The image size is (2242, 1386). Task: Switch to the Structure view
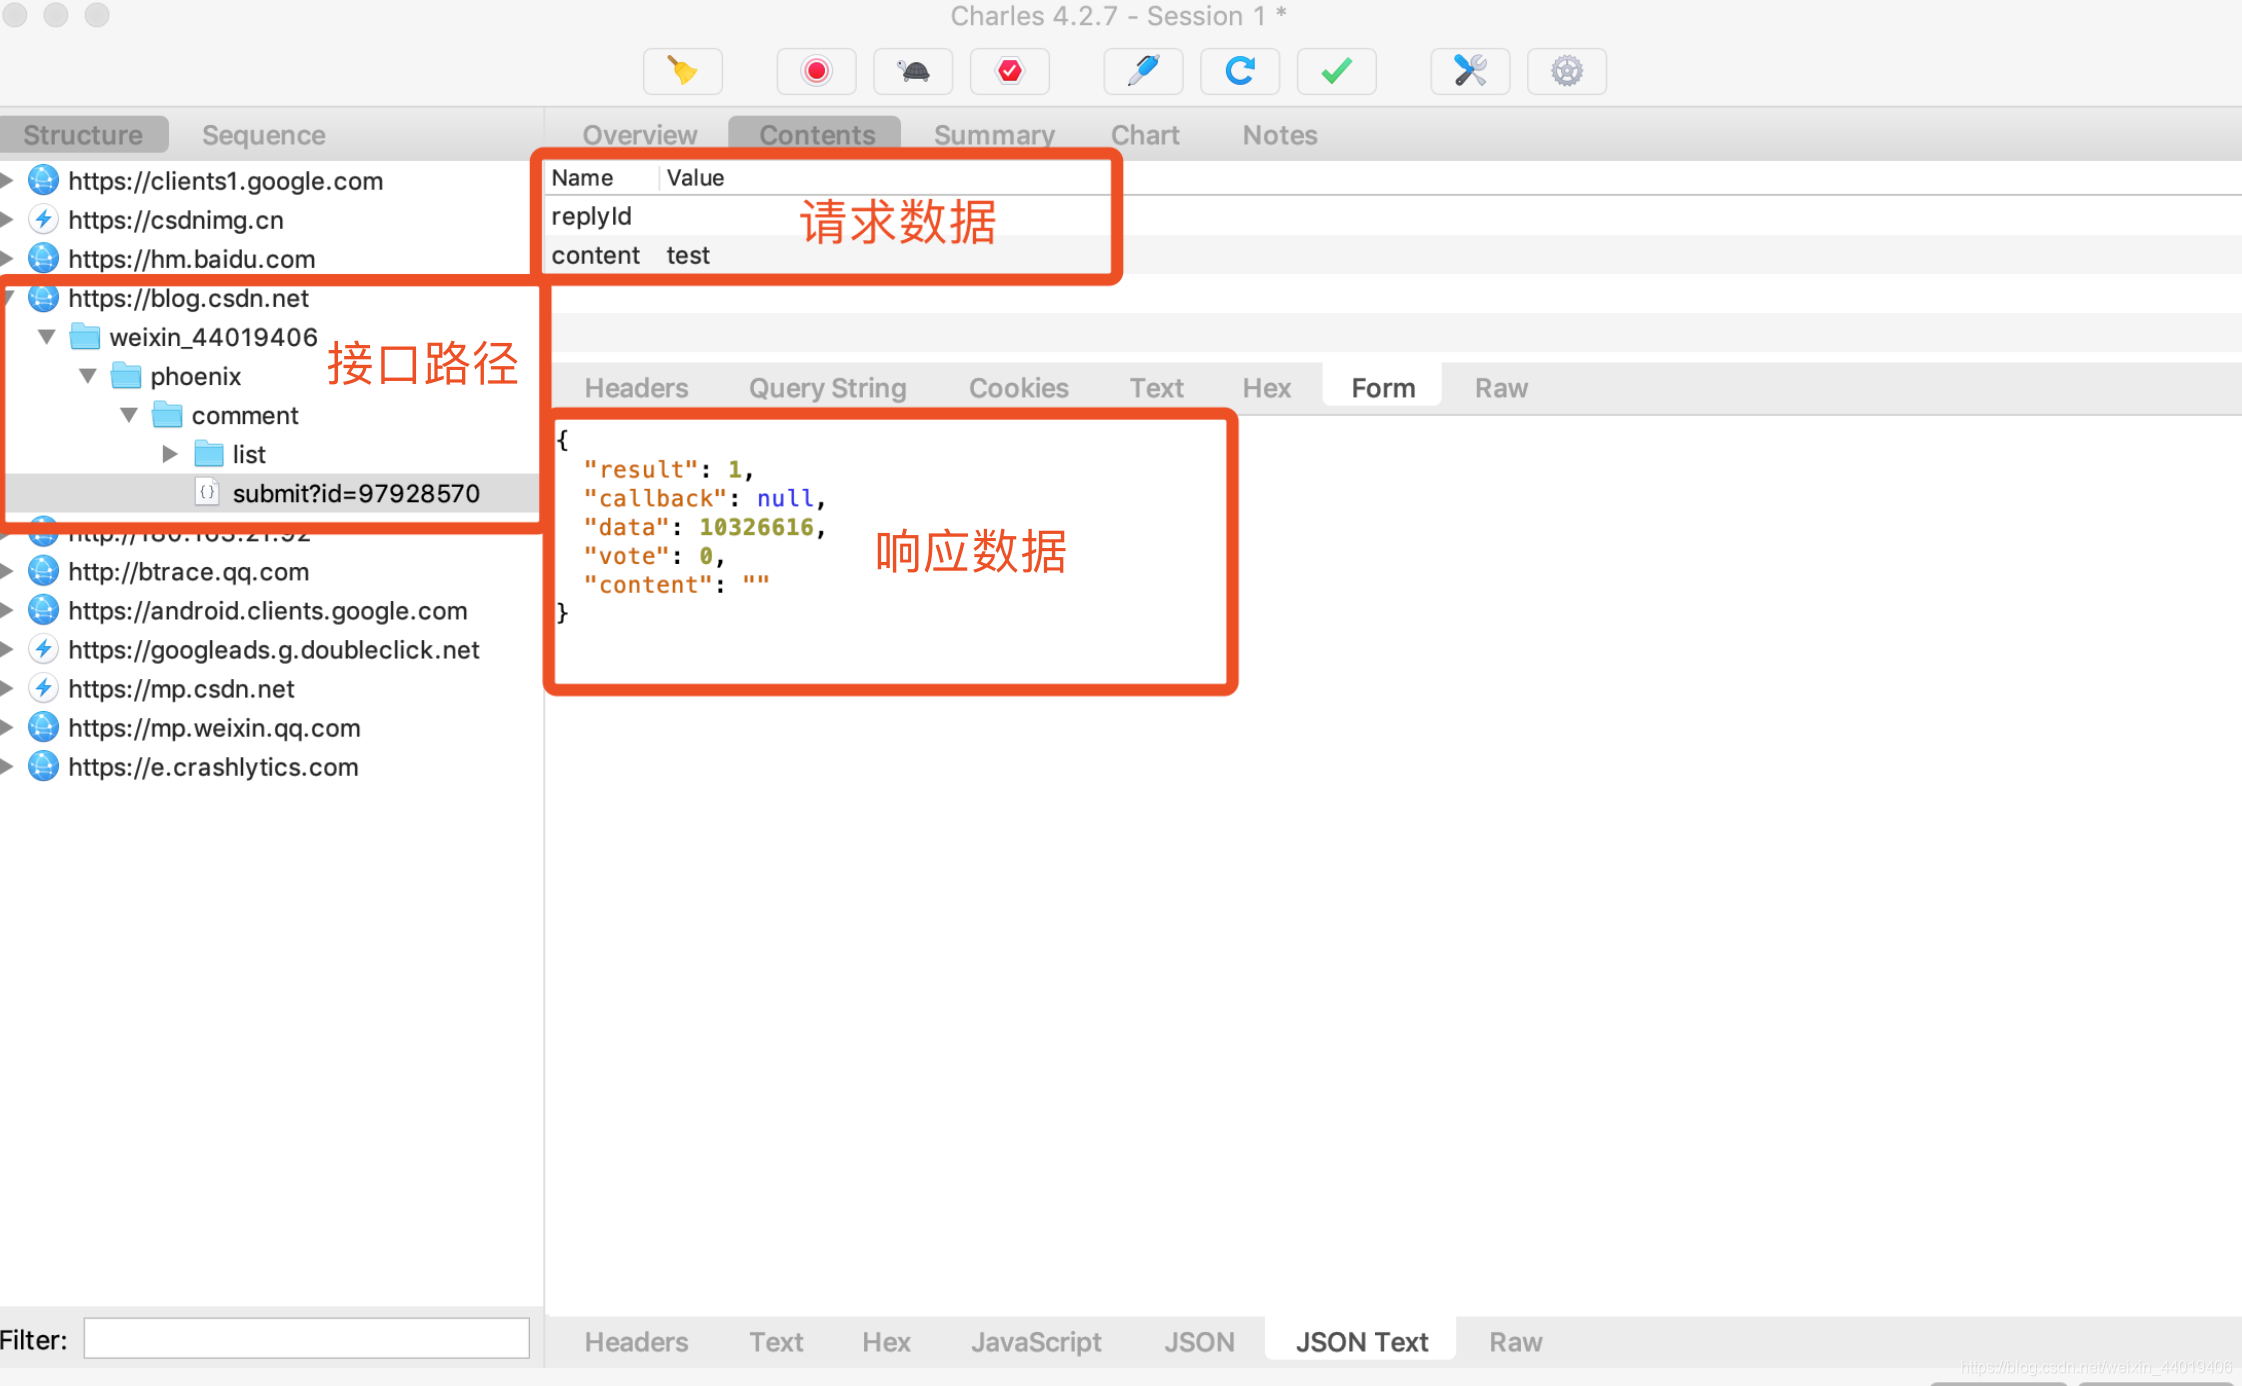pos(83,135)
